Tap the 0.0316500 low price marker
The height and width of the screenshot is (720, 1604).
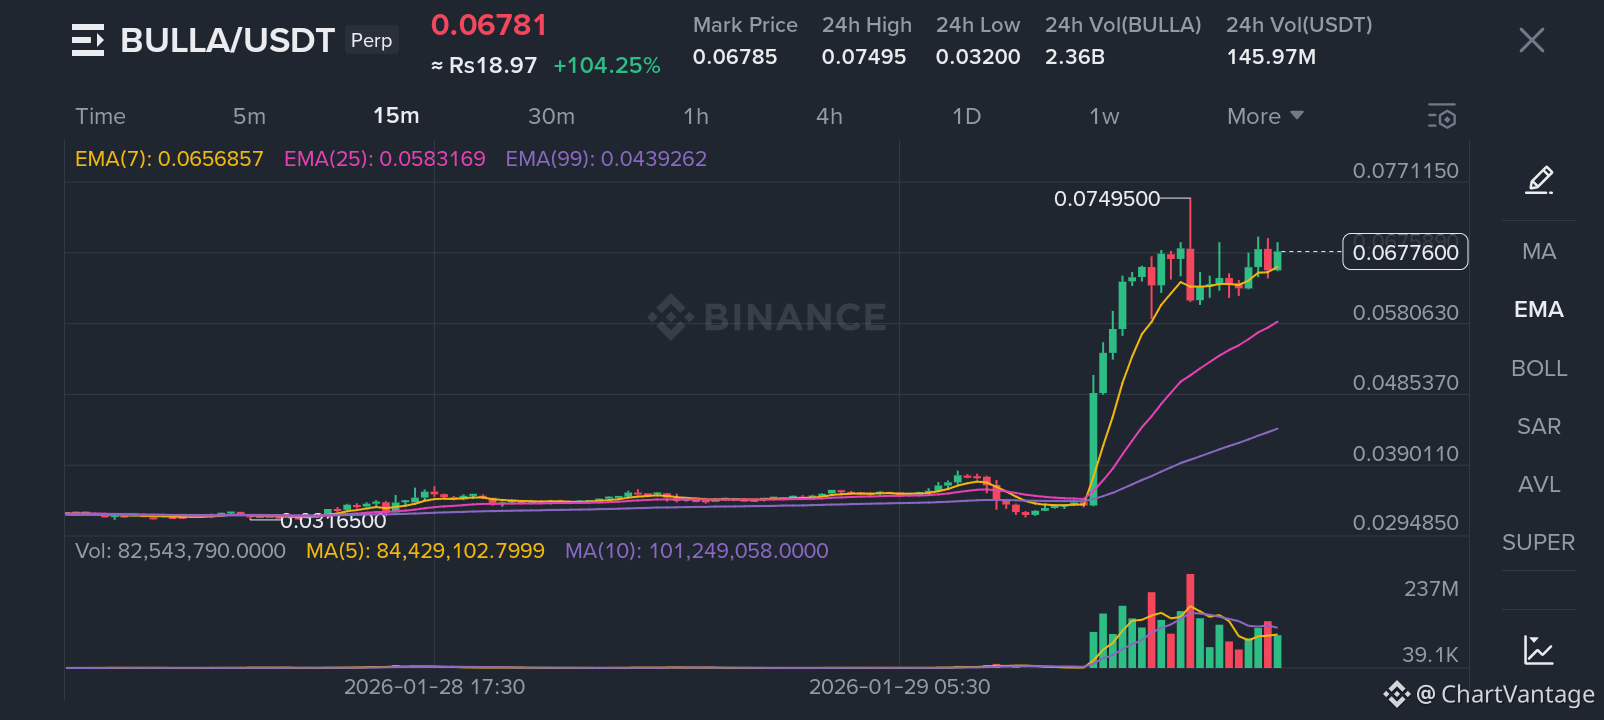[x=333, y=521]
